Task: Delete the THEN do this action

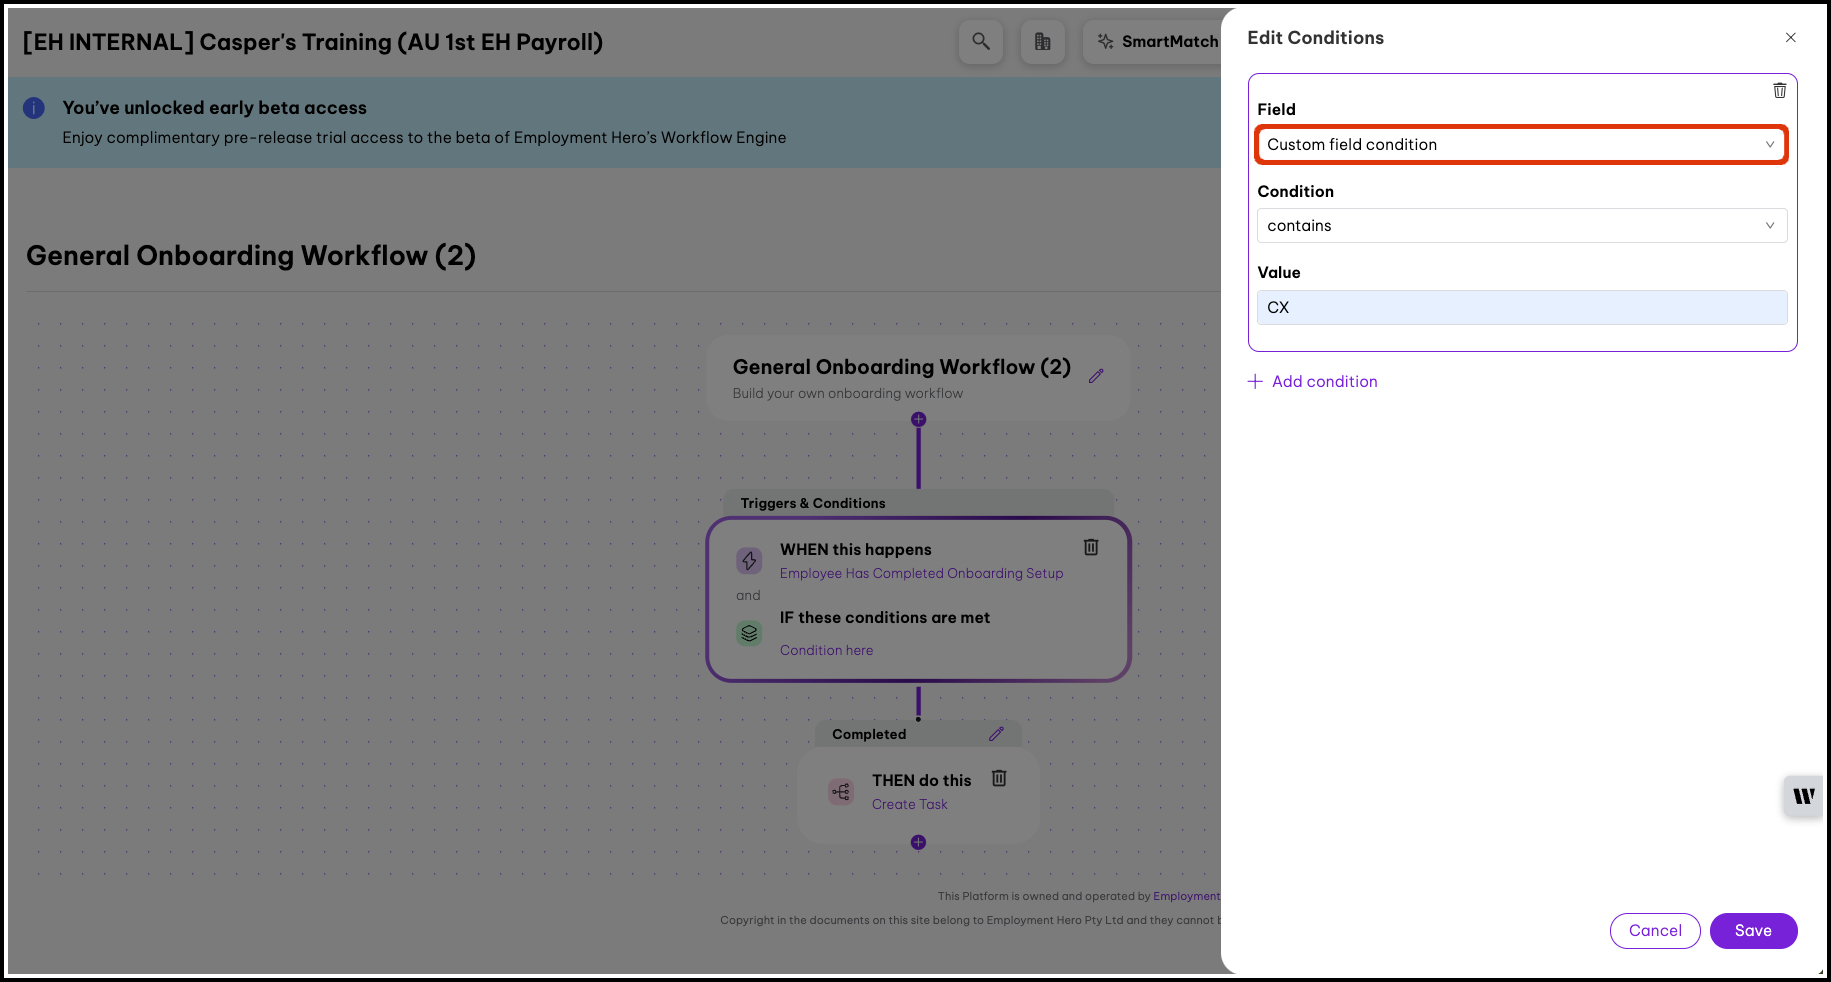Action: pos(998,778)
